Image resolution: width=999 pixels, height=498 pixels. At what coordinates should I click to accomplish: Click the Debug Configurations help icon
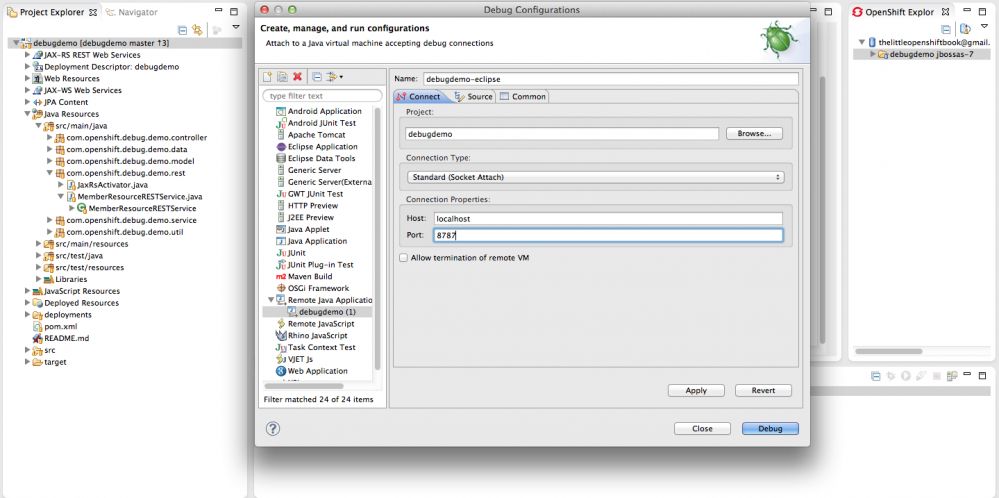click(273, 429)
